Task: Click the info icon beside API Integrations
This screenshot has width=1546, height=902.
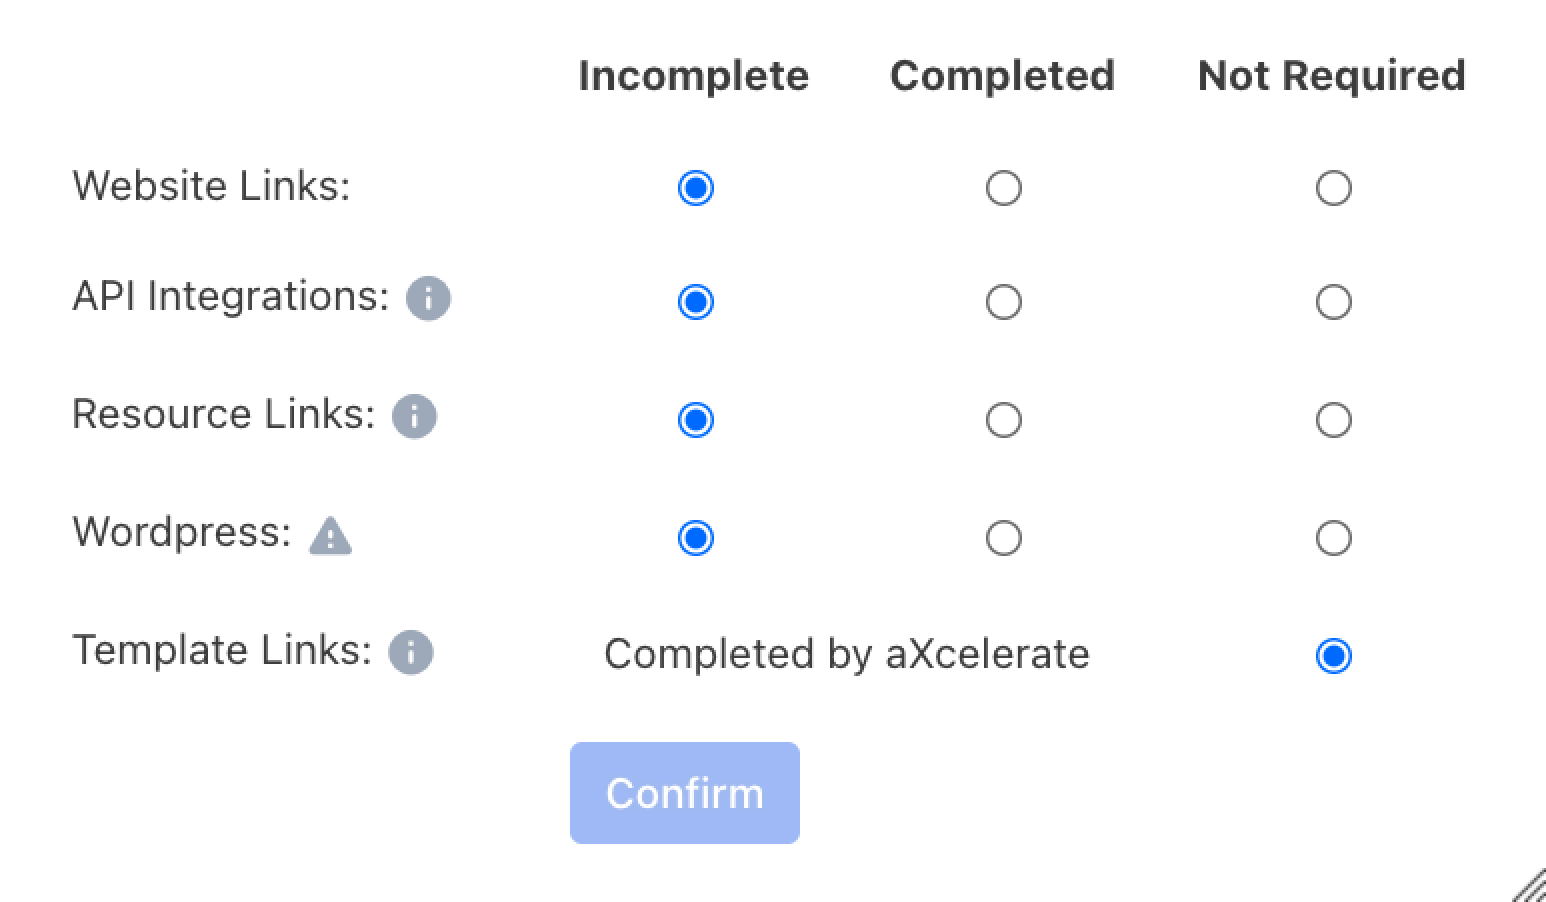Action: tap(428, 298)
